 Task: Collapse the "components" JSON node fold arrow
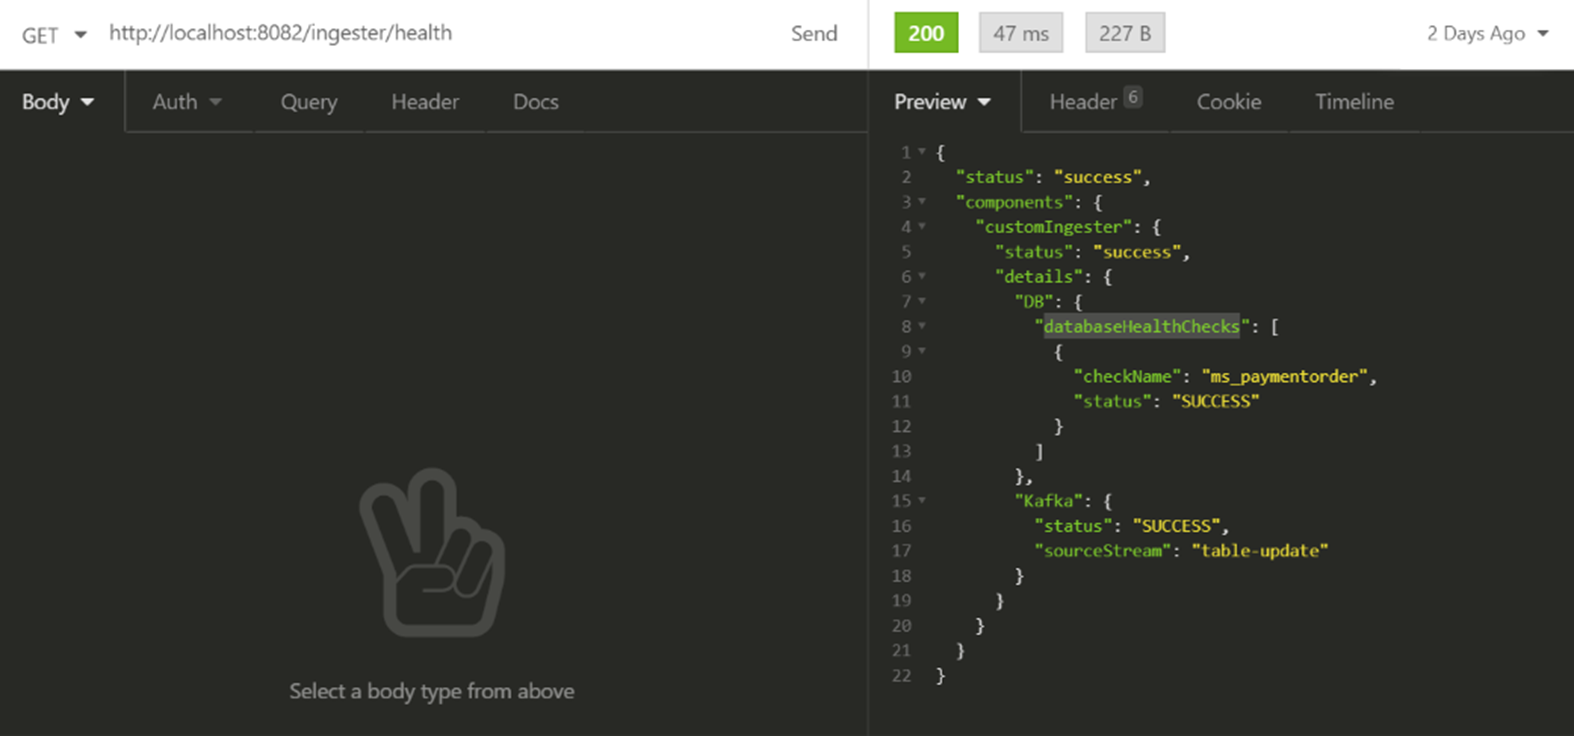(922, 202)
